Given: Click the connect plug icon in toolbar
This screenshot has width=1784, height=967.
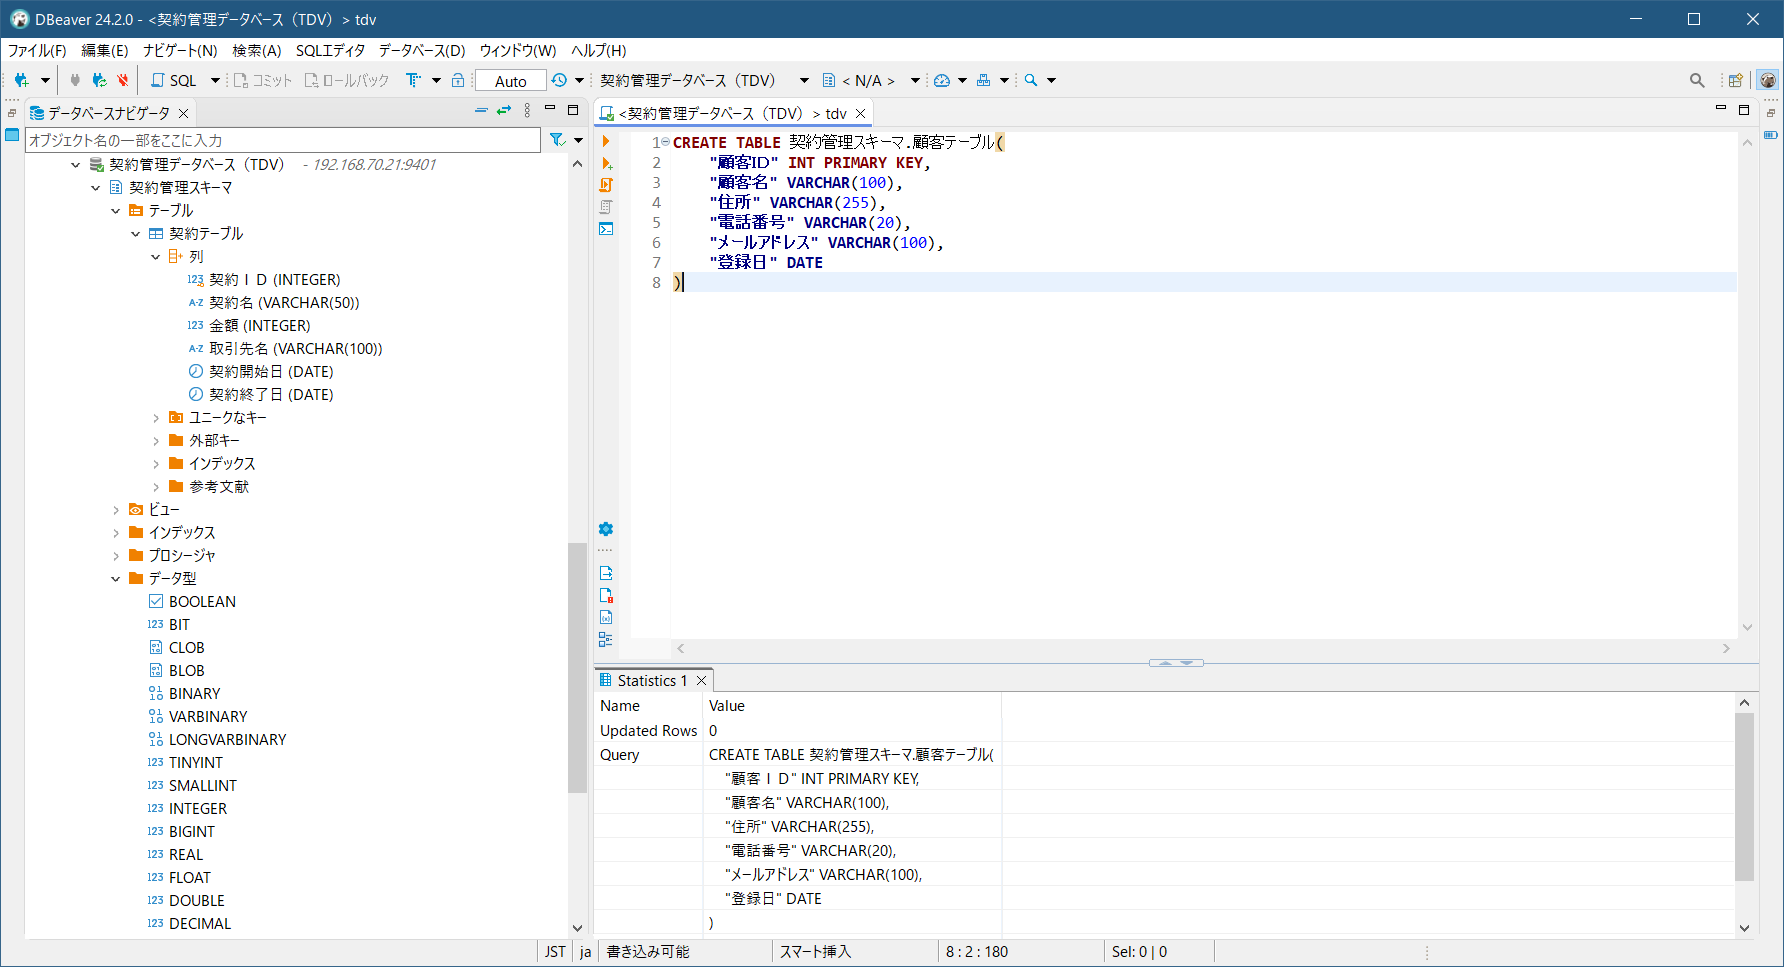Looking at the screenshot, I should coord(75,80).
